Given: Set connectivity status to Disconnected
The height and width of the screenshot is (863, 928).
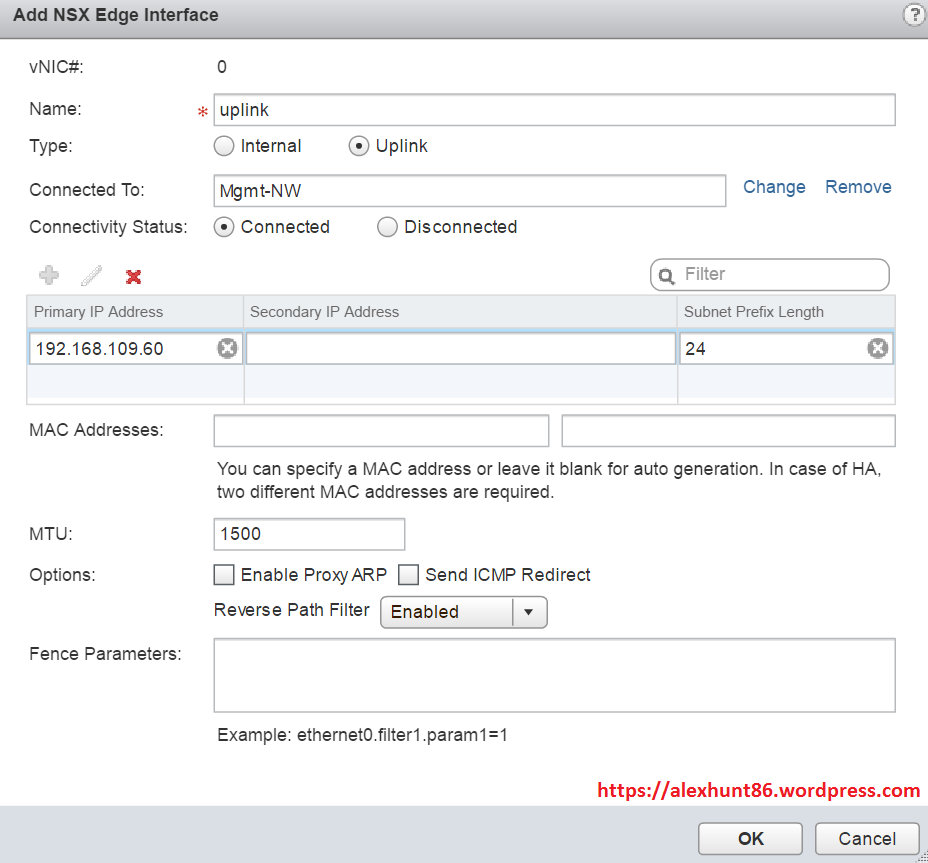Looking at the screenshot, I should coord(388,227).
